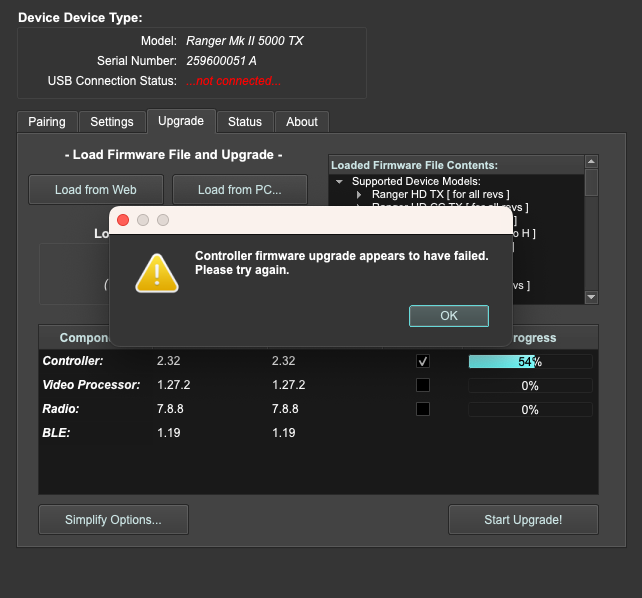Image resolution: width=642 pixels, height=598 pixels.
Task: Enable the Video Processor upgrade checkbox
Action: click(x=423, y=385)
